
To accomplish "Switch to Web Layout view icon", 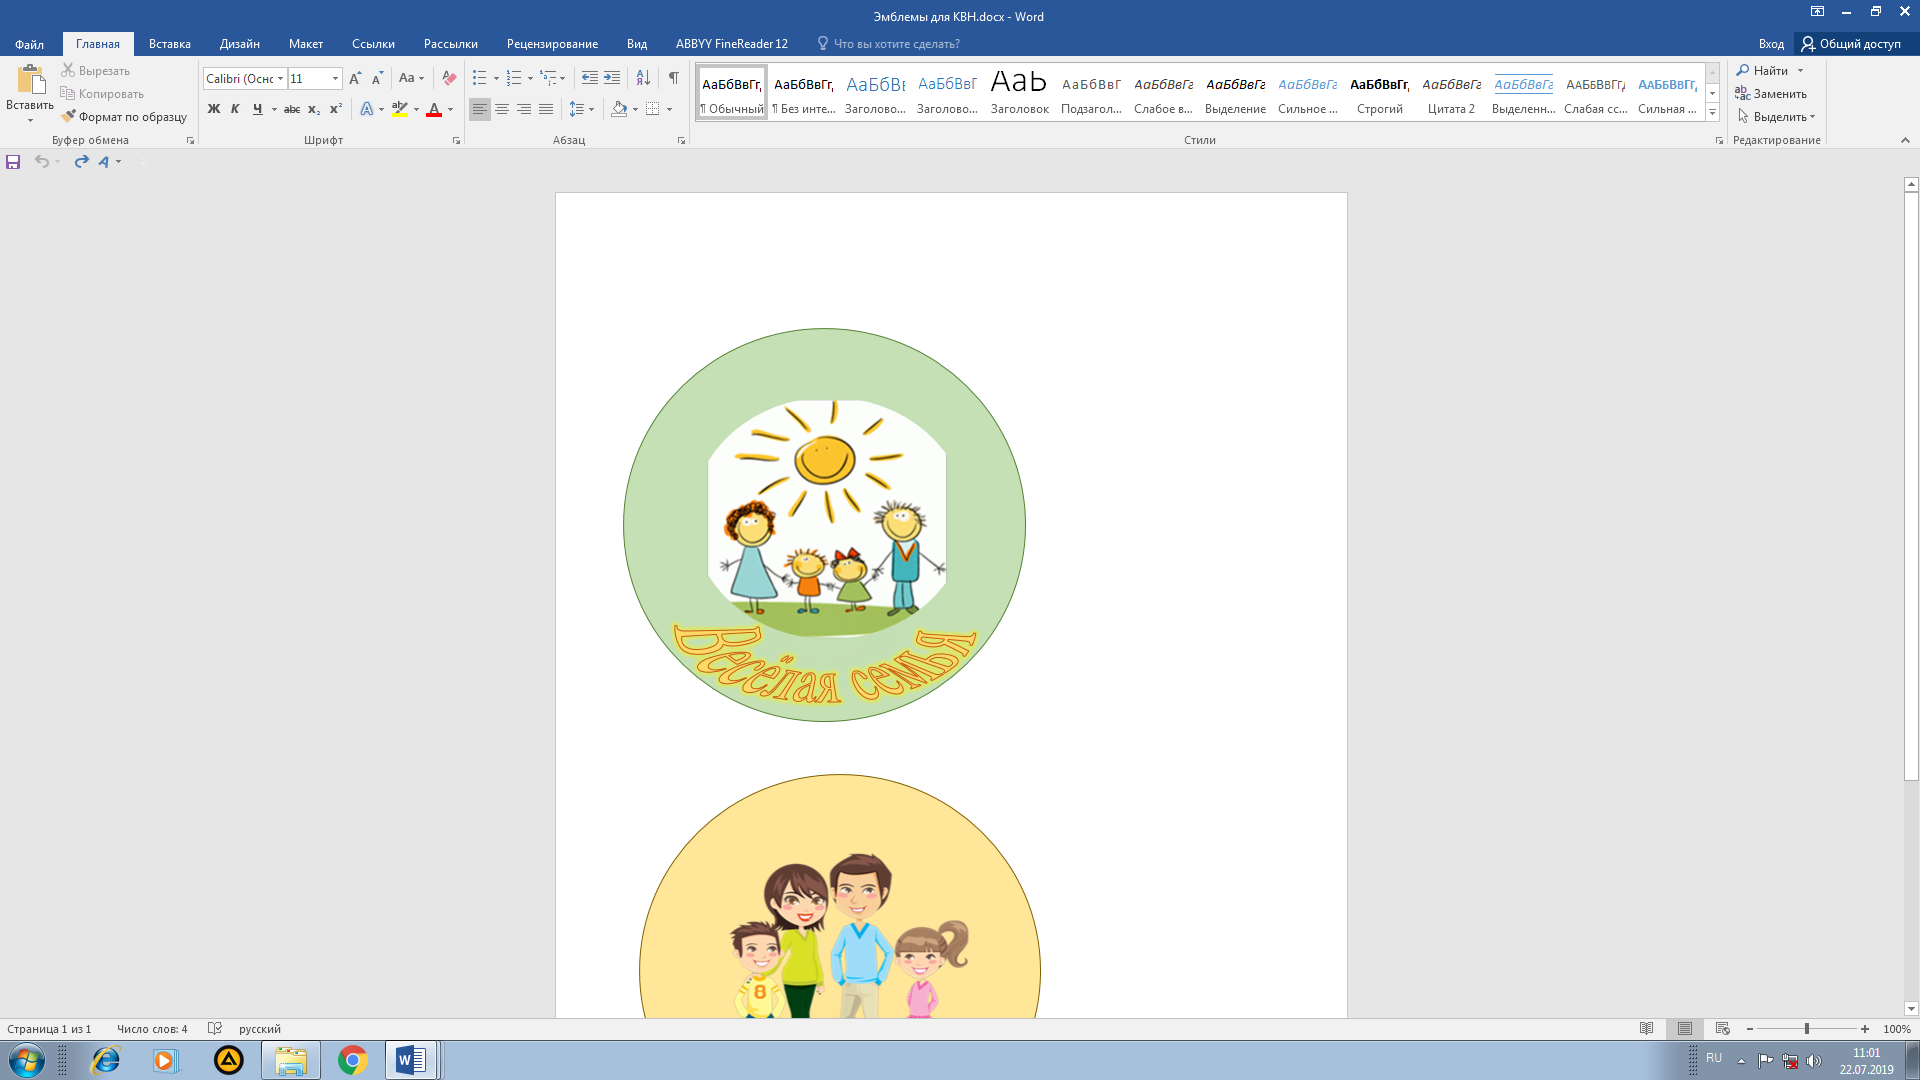I will (x=1722, y=1028).
